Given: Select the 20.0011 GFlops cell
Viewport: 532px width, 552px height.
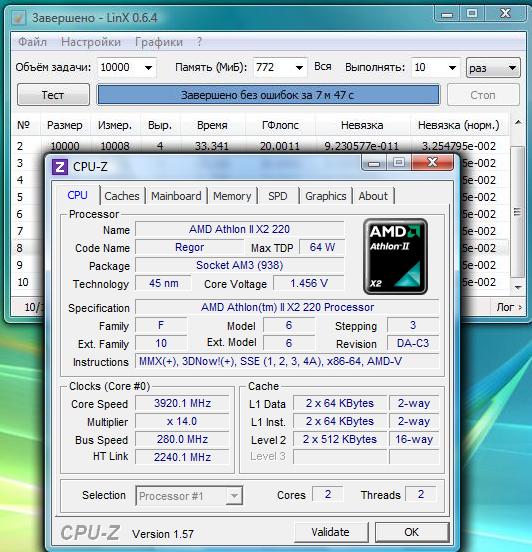Looking at the screenshot, I should 280,146.
